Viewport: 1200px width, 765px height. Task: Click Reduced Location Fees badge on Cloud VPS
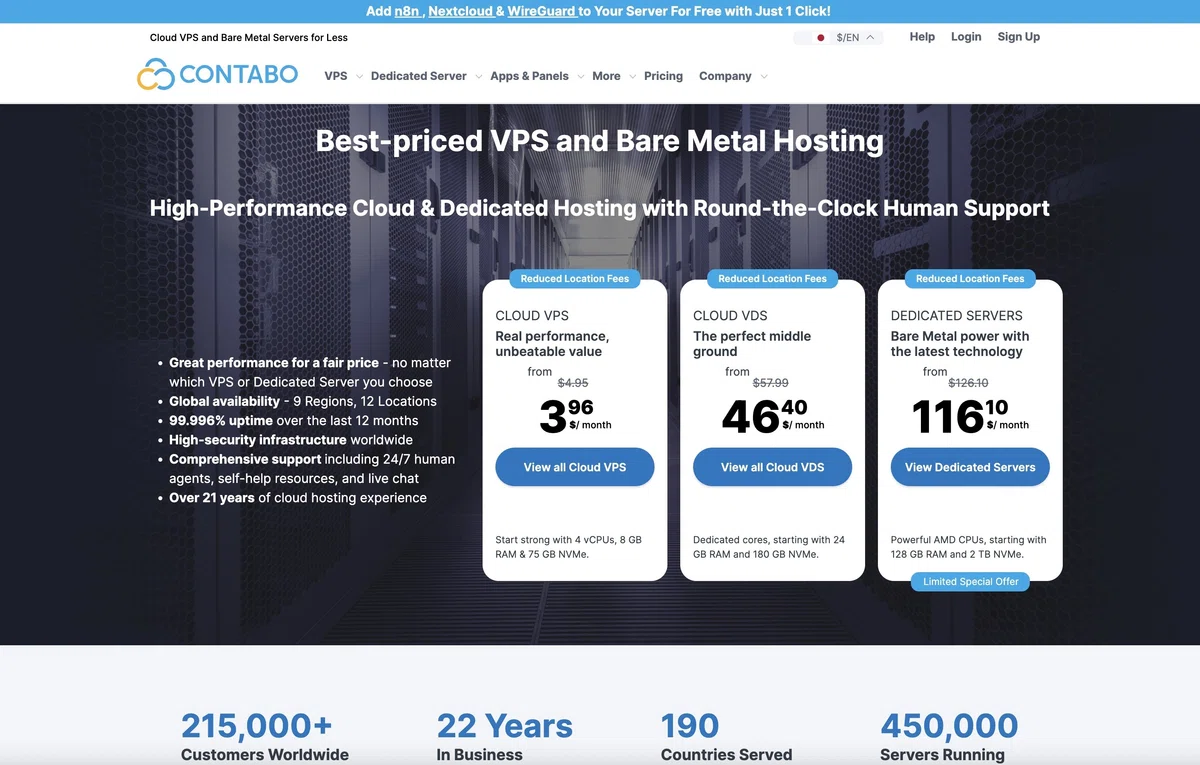[x=575, y=279]
